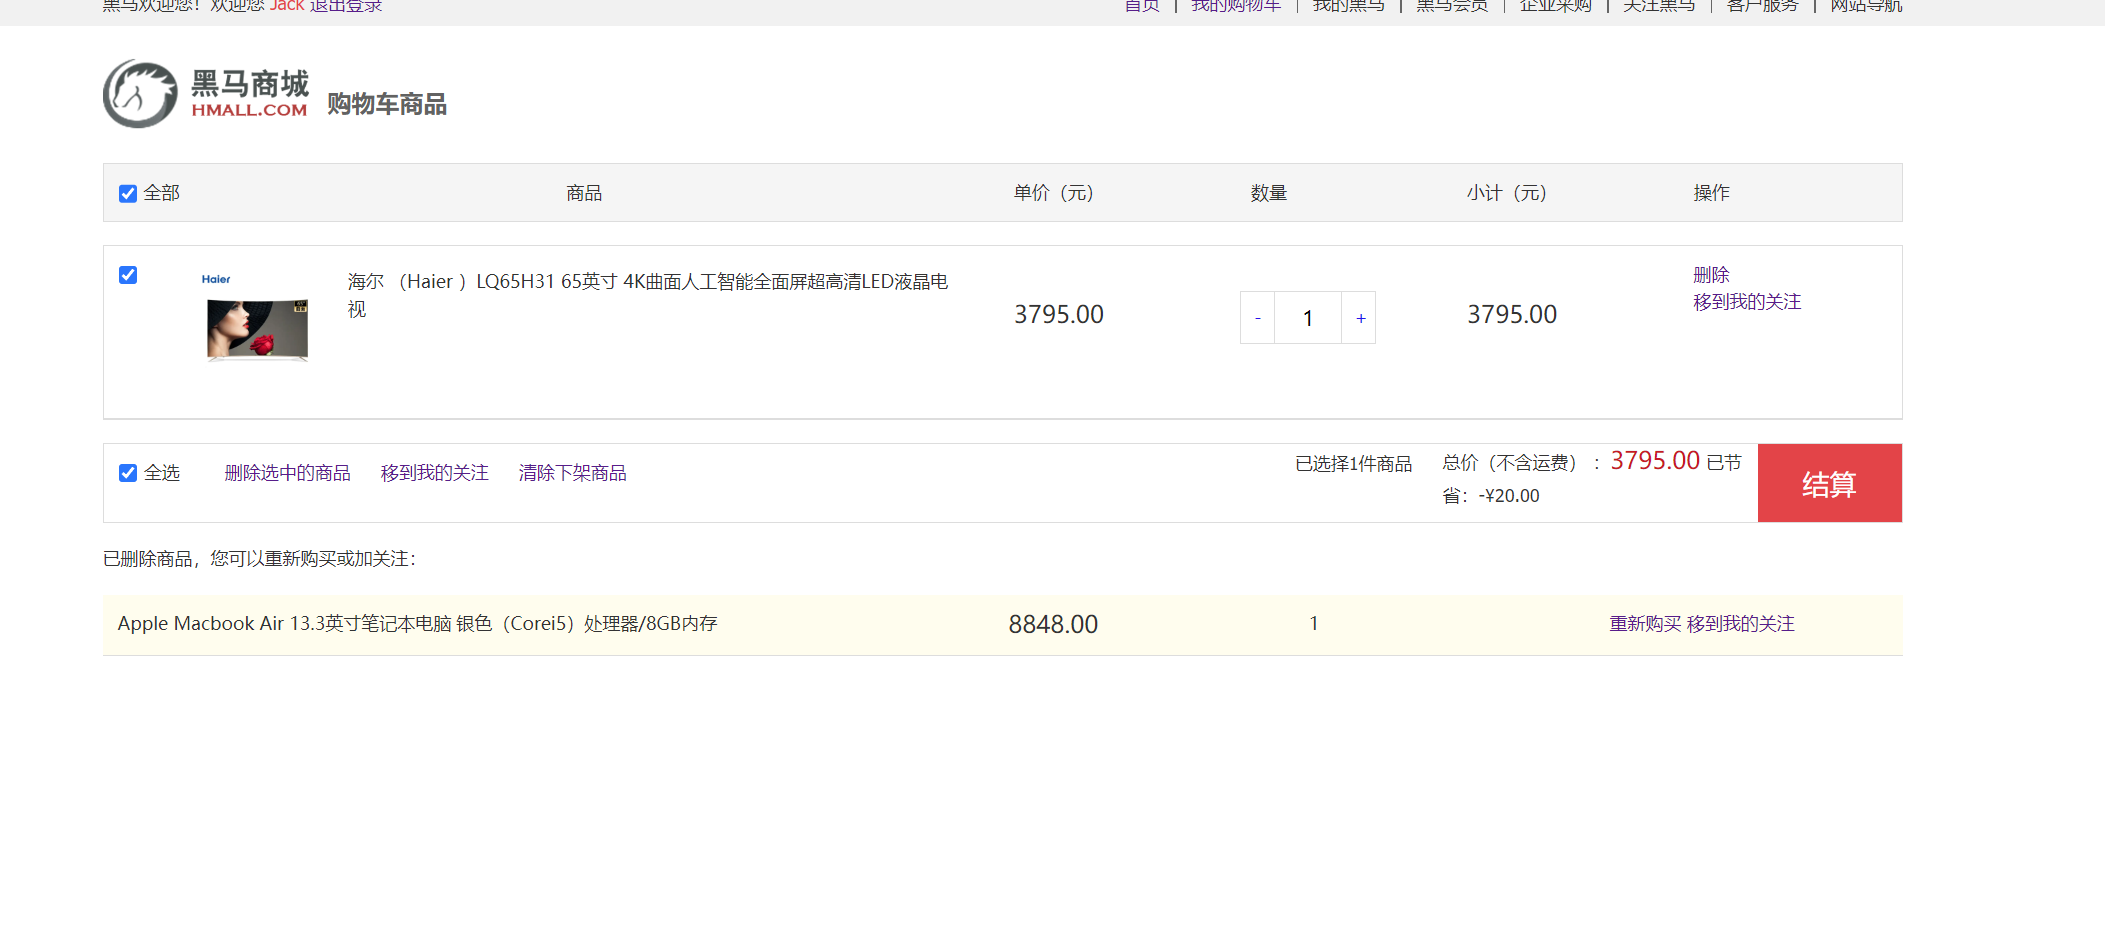Click 重新购买 for the Macbook Air
Viewport: 2105px width, 932px height.
(x=1645, y=624)
